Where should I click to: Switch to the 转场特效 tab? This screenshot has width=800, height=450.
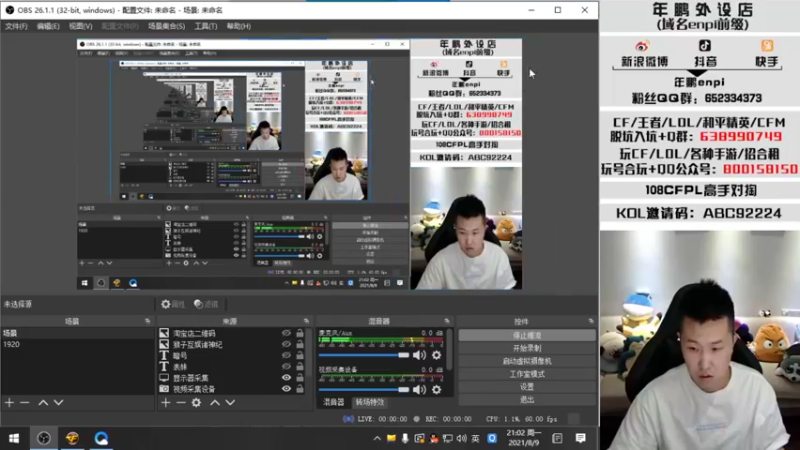369,403
